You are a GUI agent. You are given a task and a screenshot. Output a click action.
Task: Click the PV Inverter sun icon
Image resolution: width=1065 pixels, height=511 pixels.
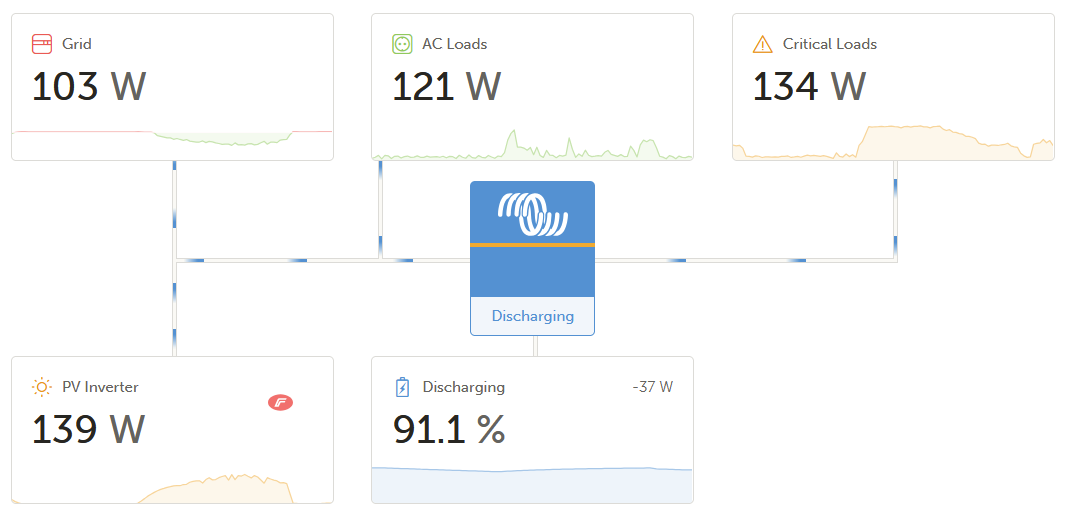click(x=41, y=387)
